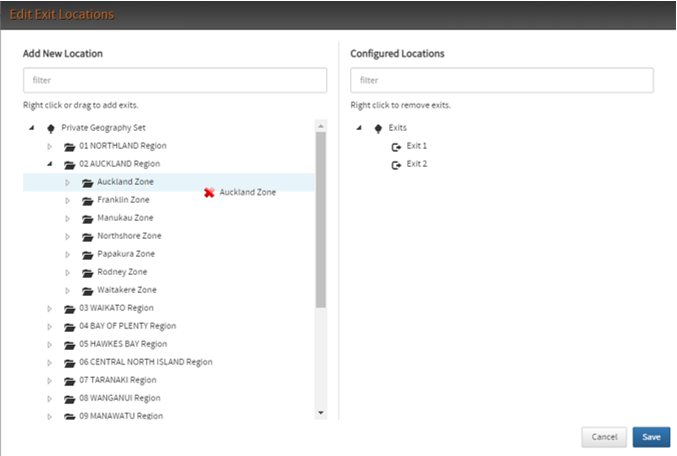The height and width of the screenshot is (456, 677).
Task: Click the location tree scrollbar thumb
Action: (320, 220)
